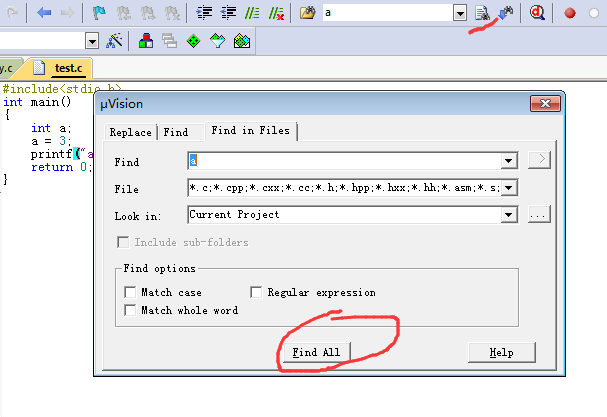Viewport: 607px width, 417px height.
Task: Open Pack Installer icon
Action: coord(242,41)
